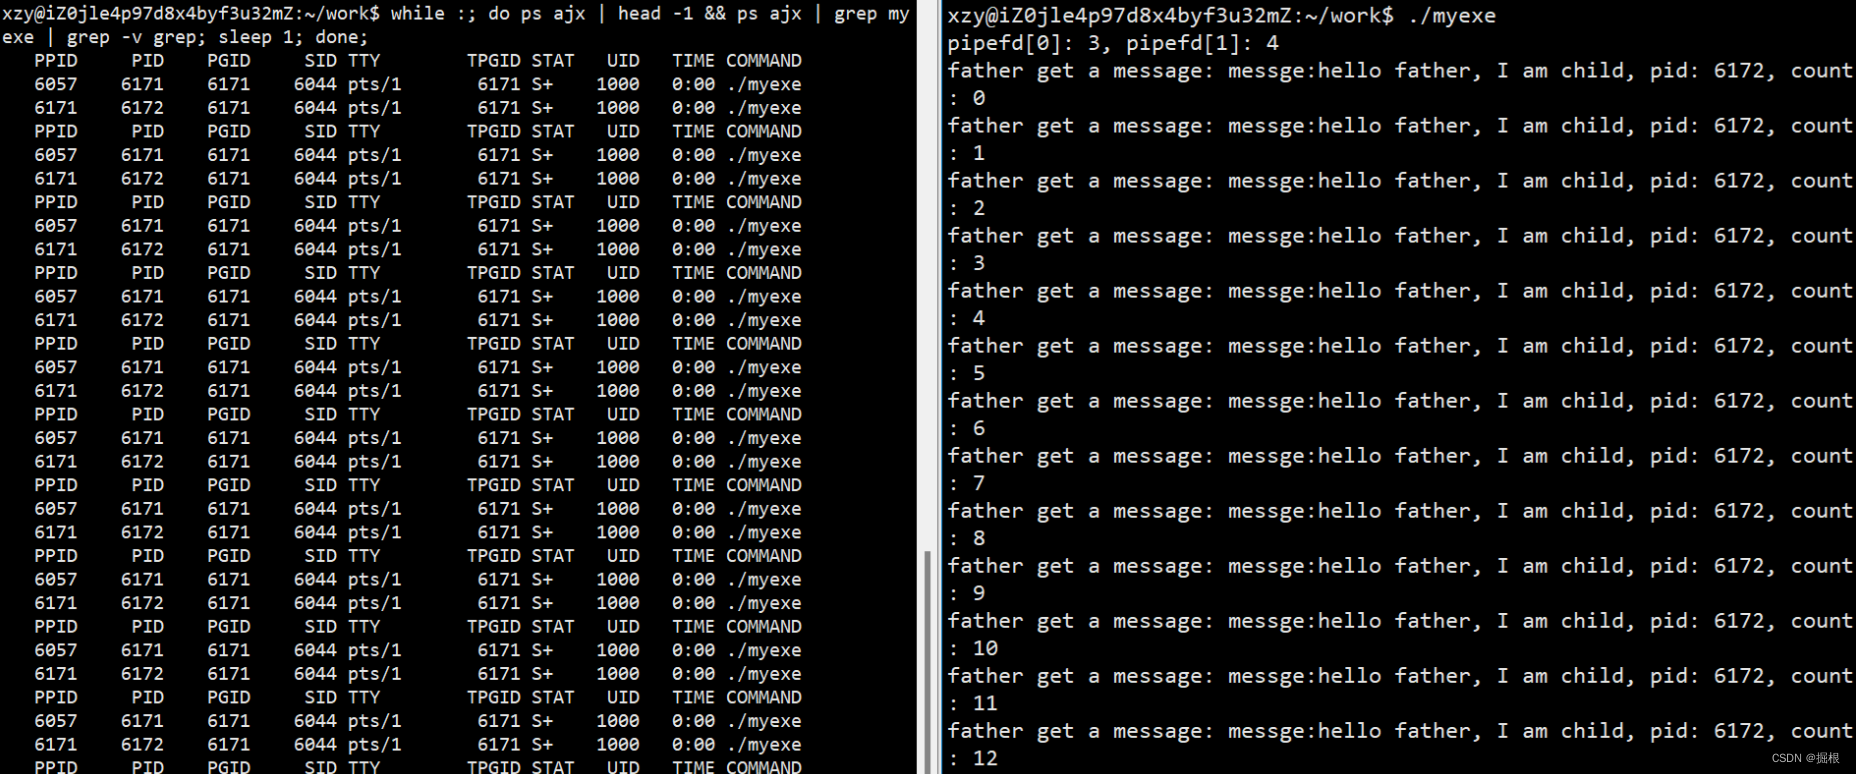Click the count value ": 1" output line
Screen dimensions: 1856x774
click(967, 153)
